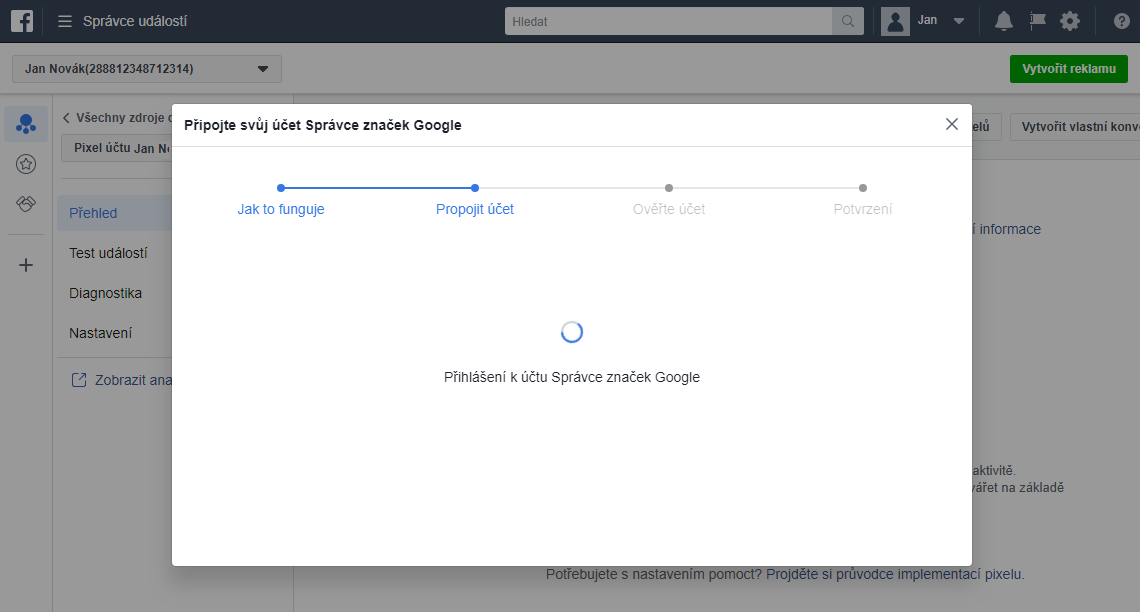This screenshot has height=612, width=1140.
Task: Close the Google Tag Manager dialog
Action: click(x=951, y=124)
